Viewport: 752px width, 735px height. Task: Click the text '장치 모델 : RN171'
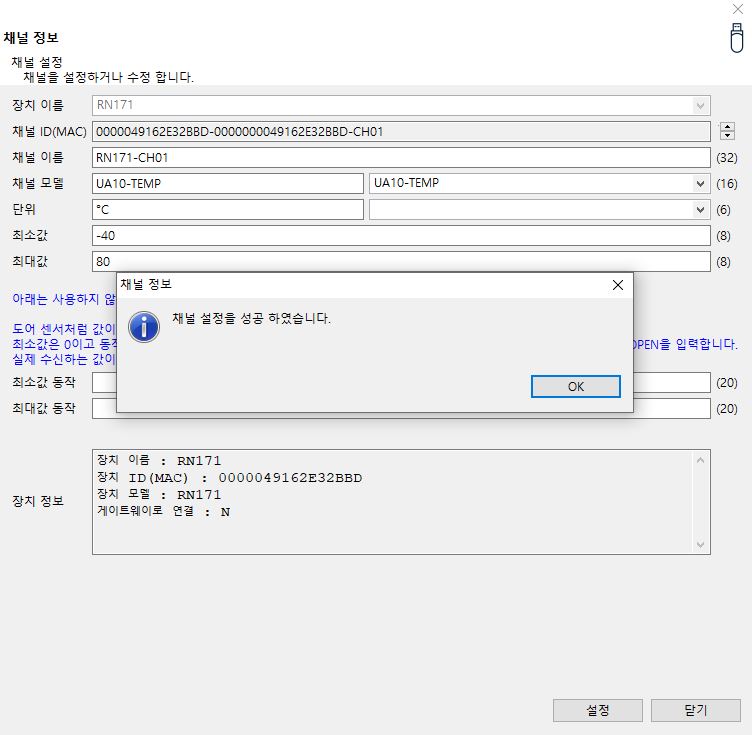tap(159, 494)
